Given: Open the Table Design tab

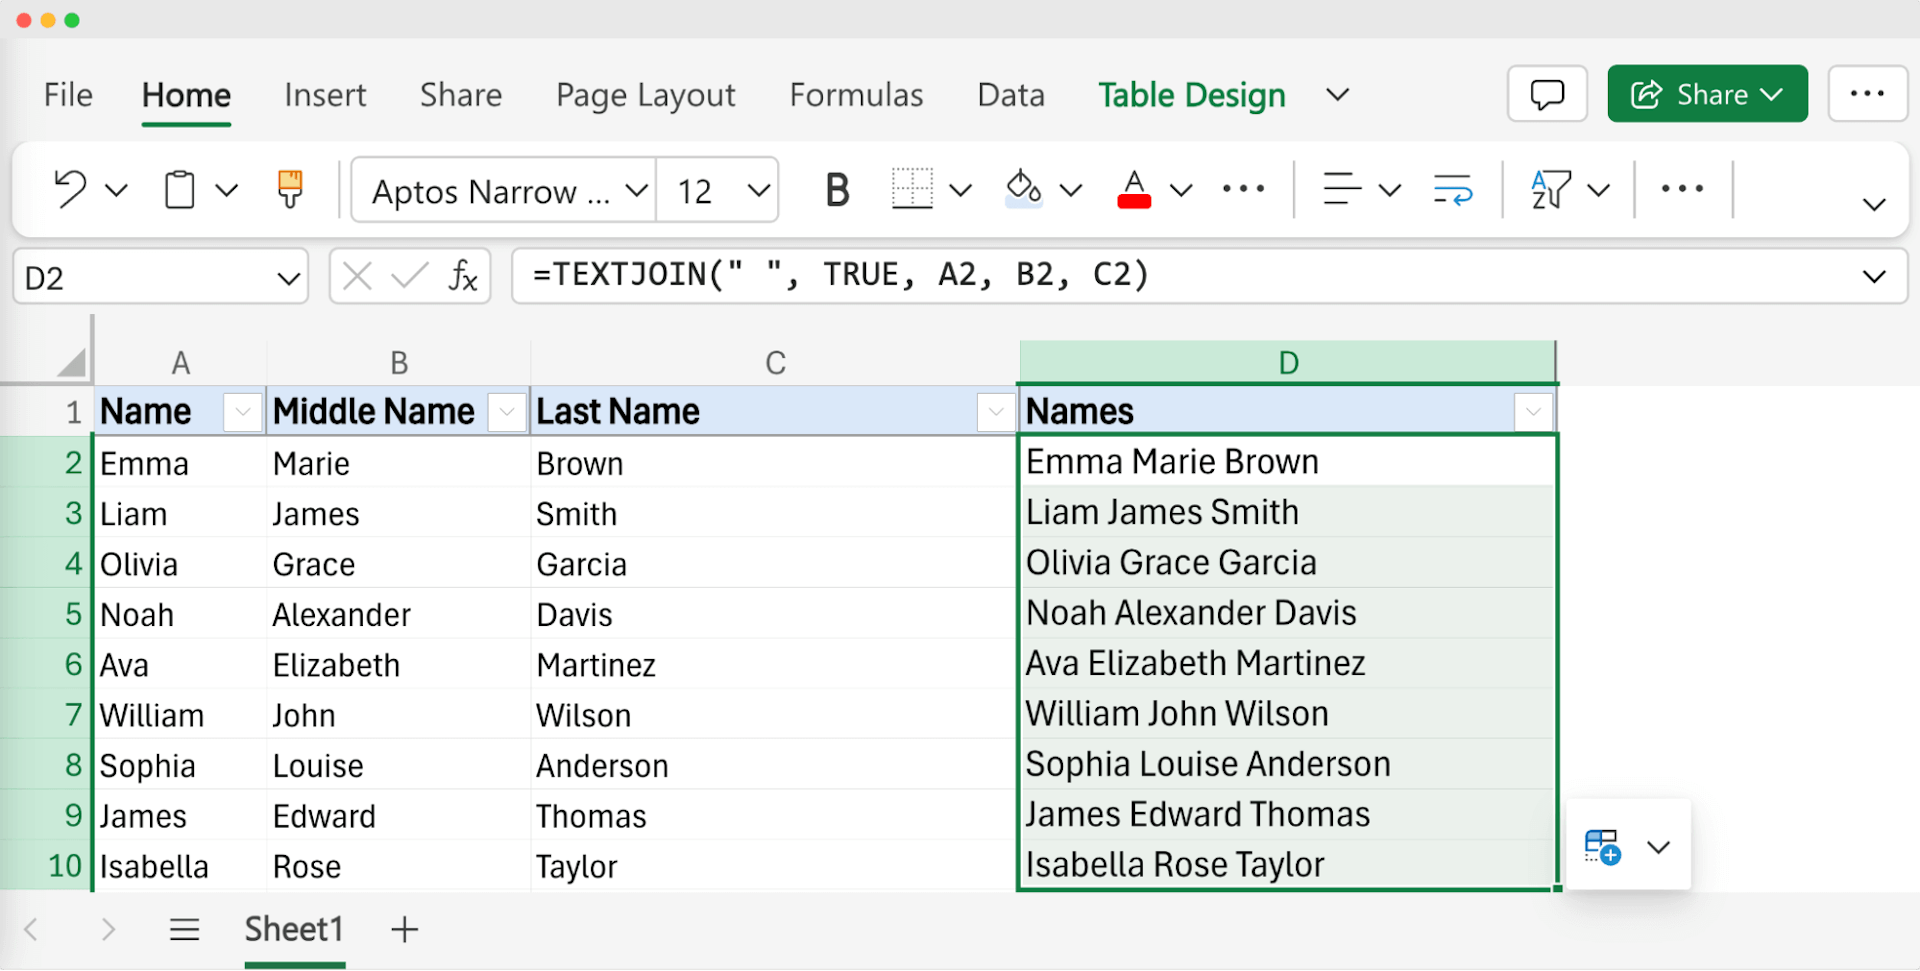Looking at the screenshot, I should click(x=1191, y=95).
